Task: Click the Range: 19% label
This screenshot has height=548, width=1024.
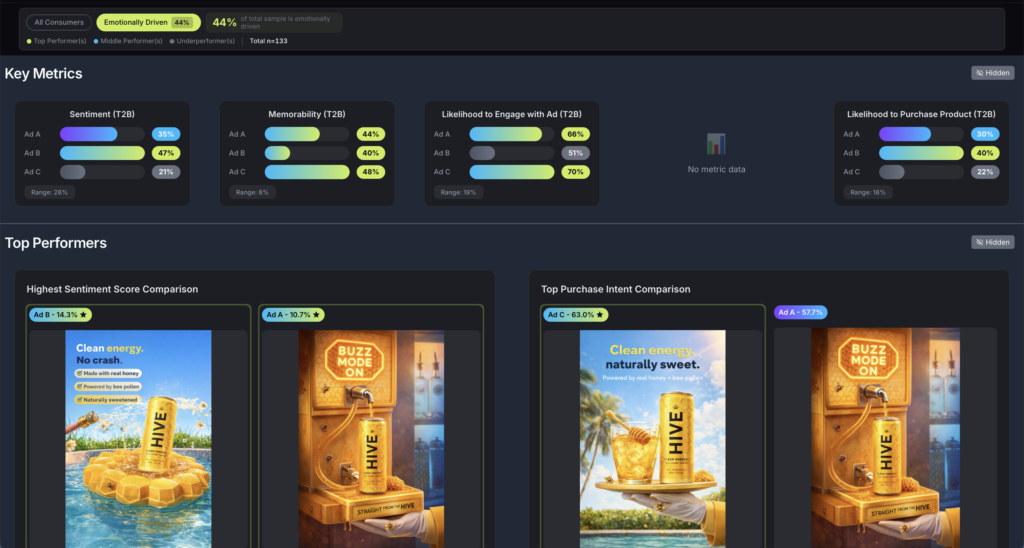Action: coord(458,192)
